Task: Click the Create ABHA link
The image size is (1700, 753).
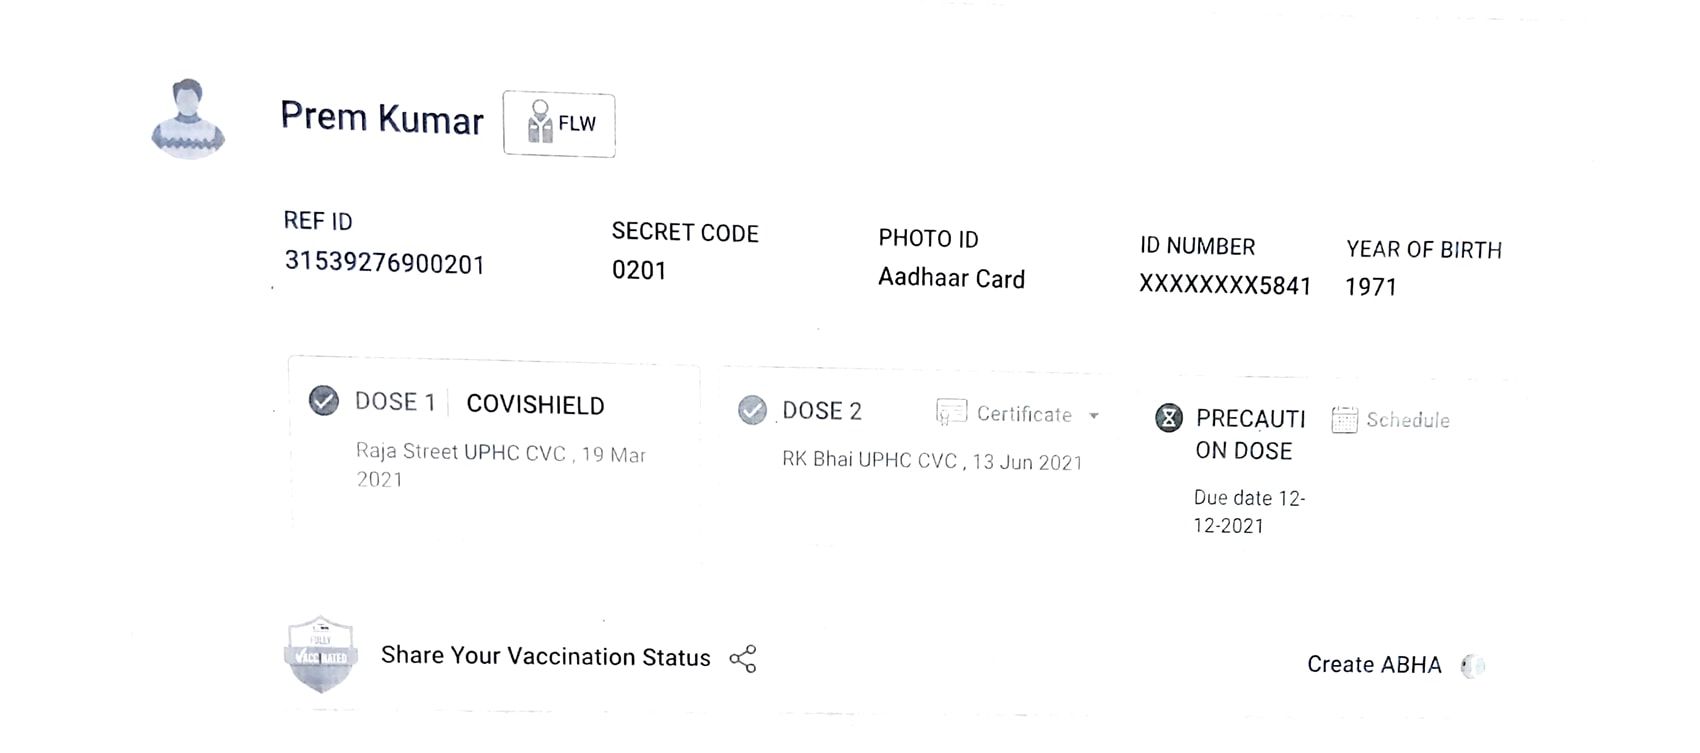Action: 1374,665
